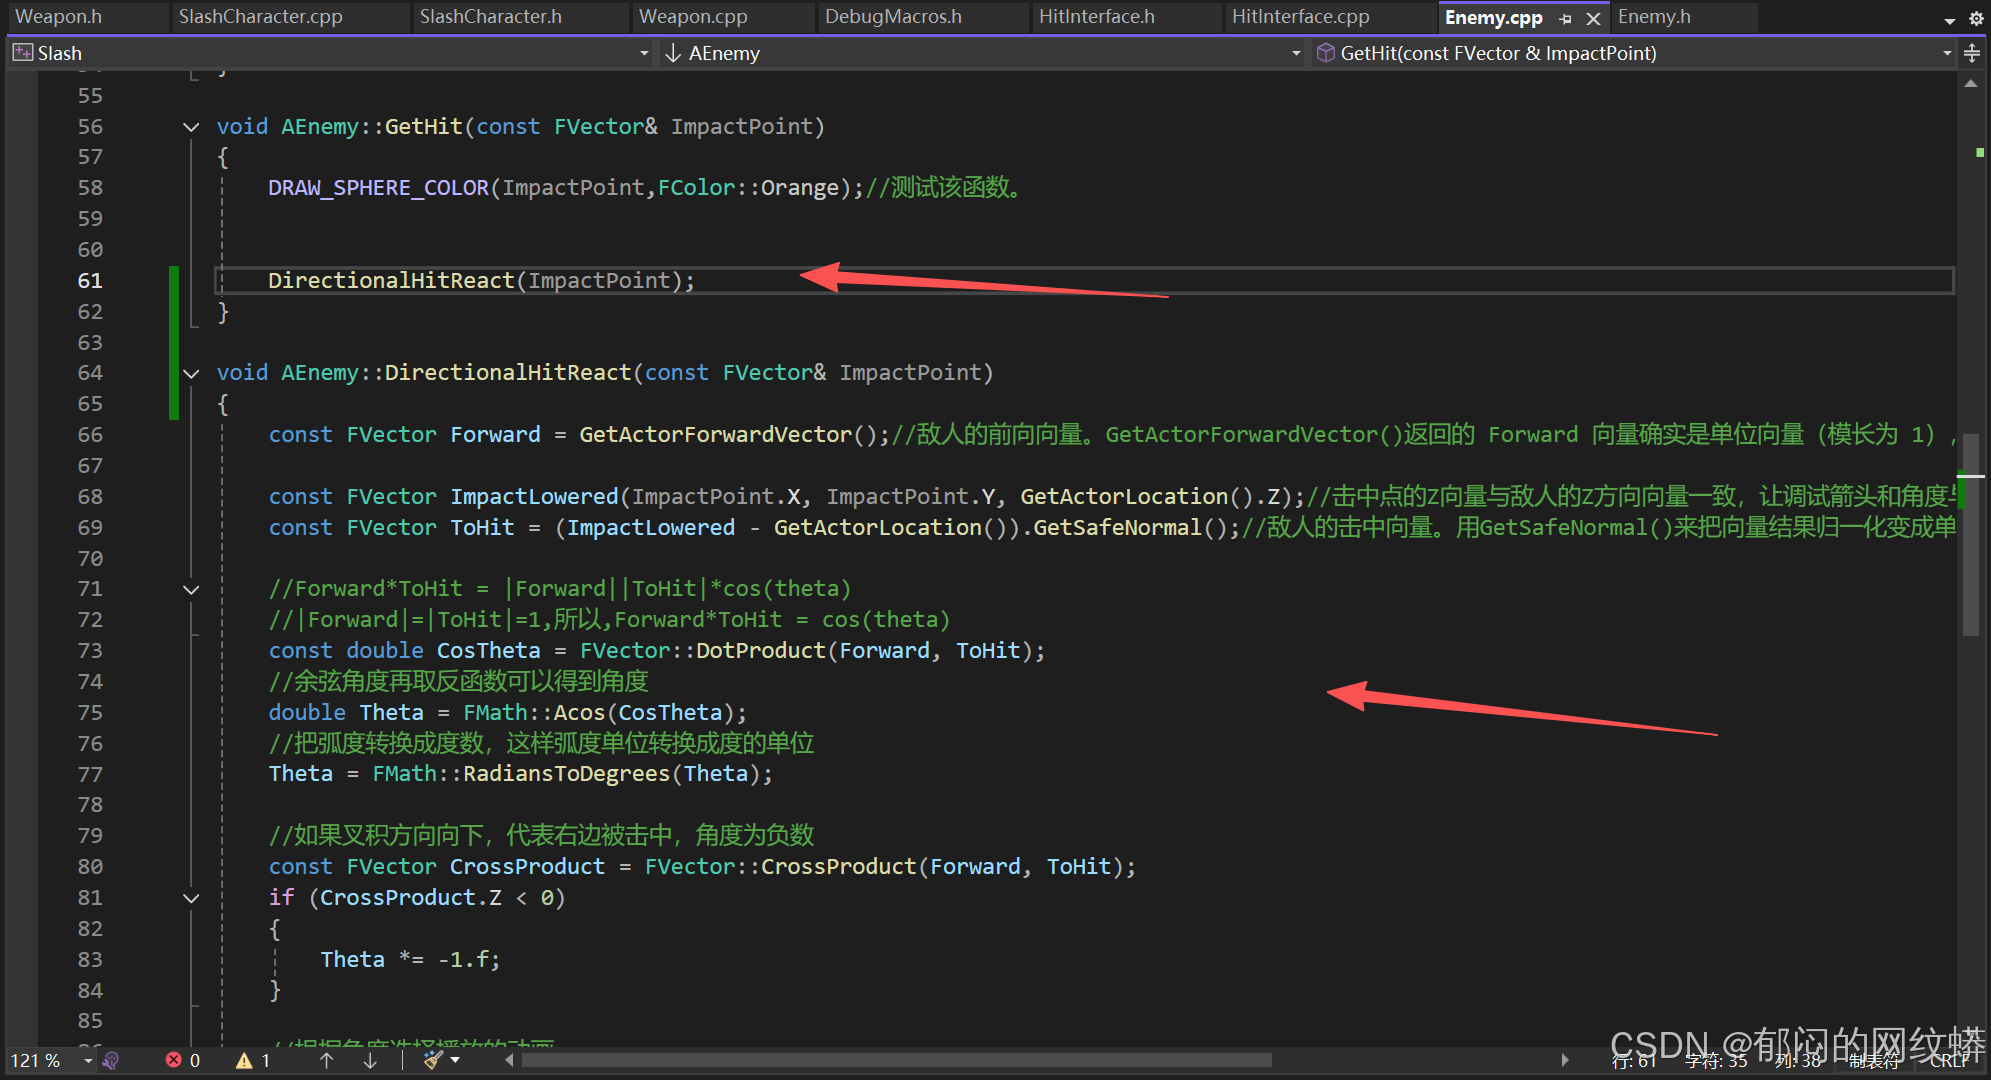Open the cleanup profile dropdown arrow
This screenshot has height=1080, width=1991.
coord(456,1060)
